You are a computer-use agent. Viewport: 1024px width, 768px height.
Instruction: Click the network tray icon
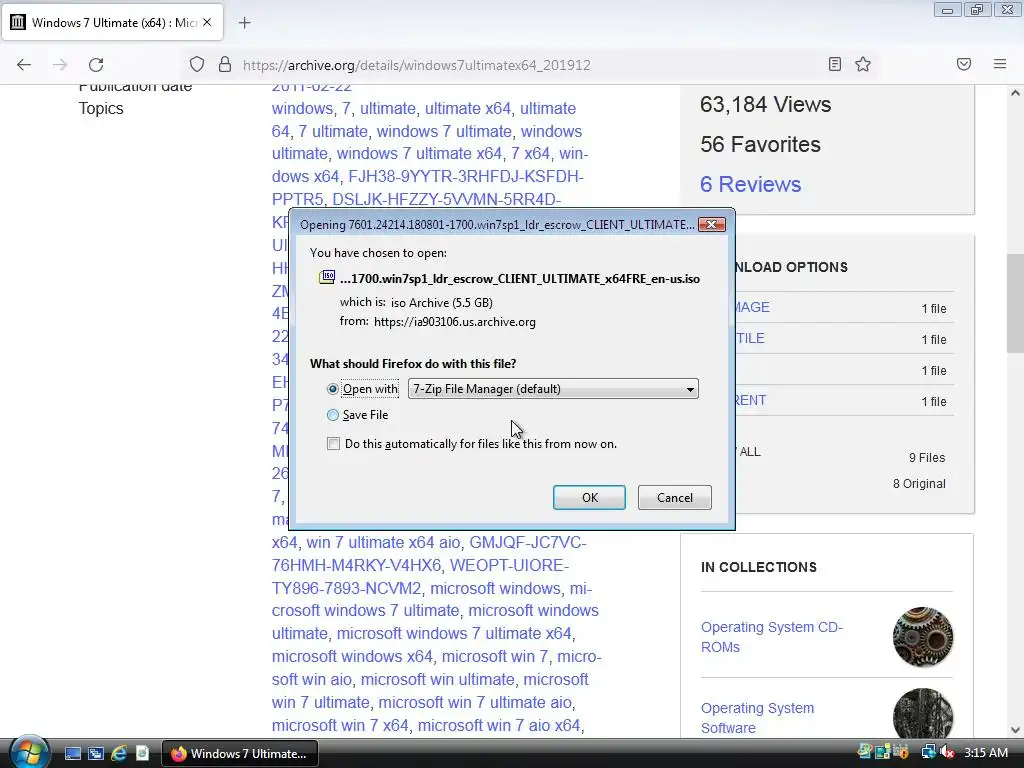pyautogui.click(x=928, y=752)
